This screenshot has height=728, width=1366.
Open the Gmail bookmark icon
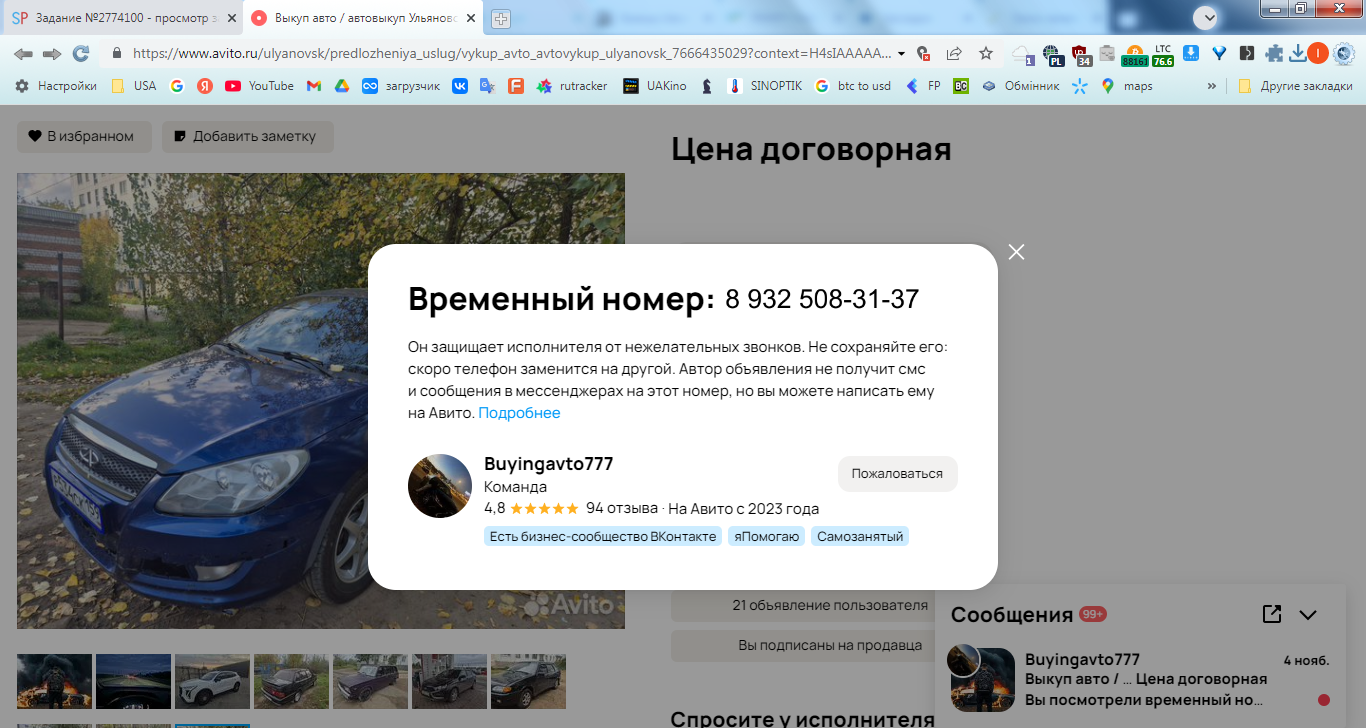coord(313,86)
